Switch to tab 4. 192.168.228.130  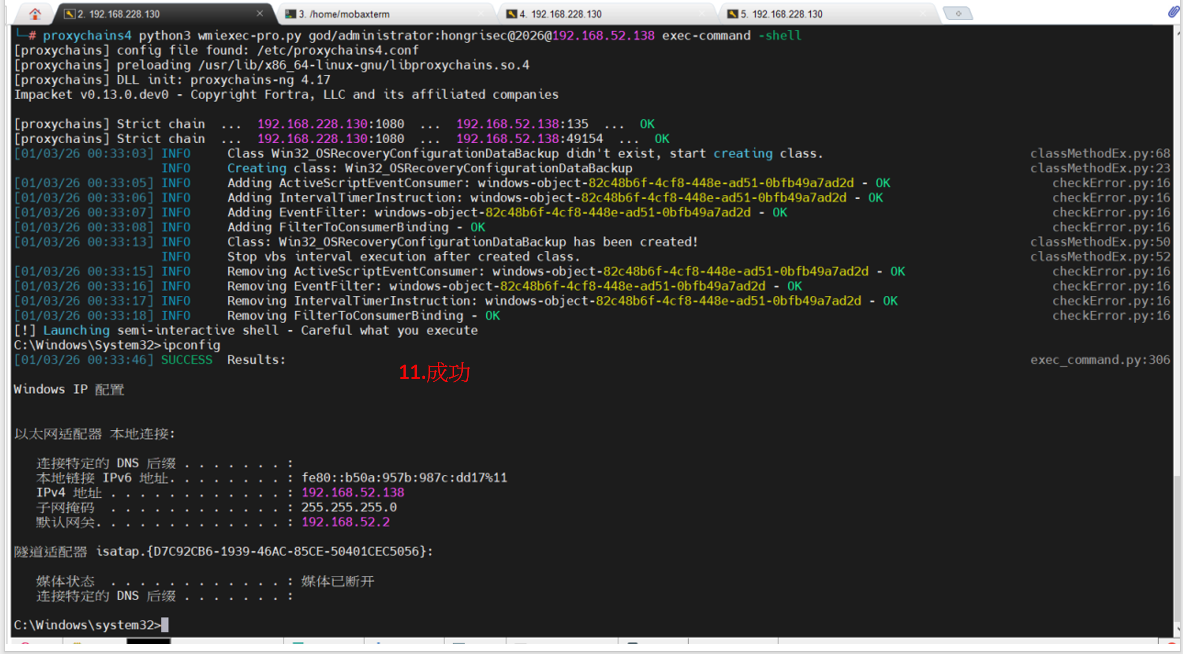coord(607,14)
